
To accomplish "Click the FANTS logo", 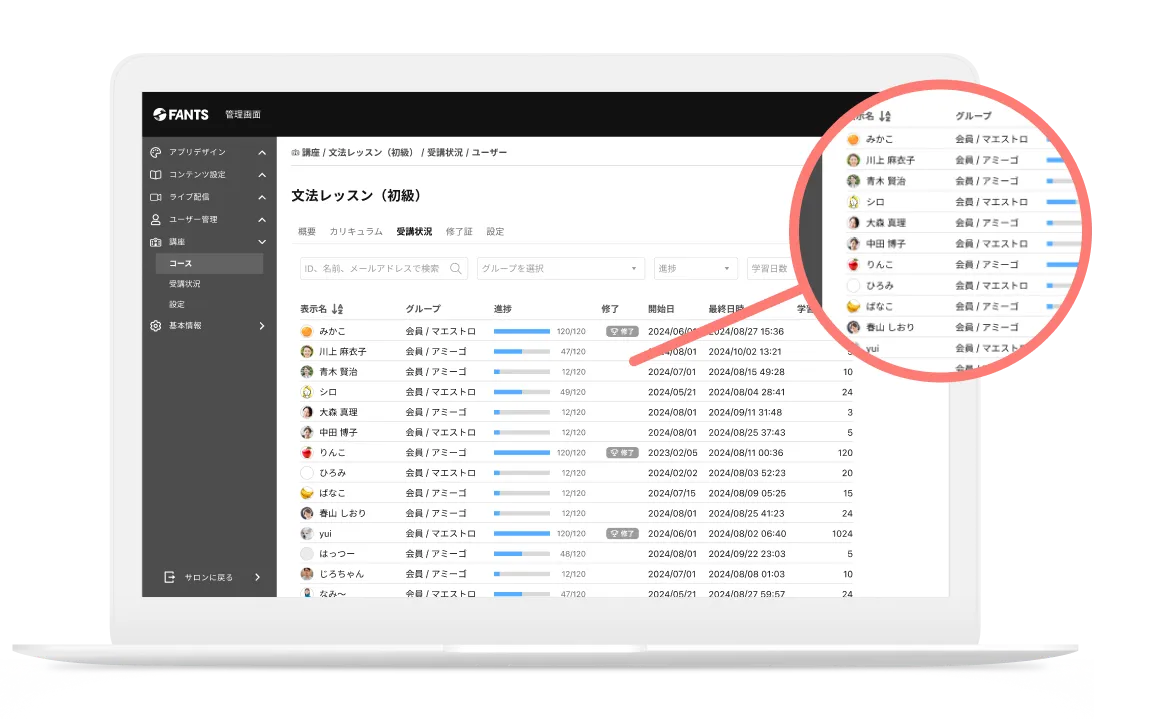I will point(180,114).
